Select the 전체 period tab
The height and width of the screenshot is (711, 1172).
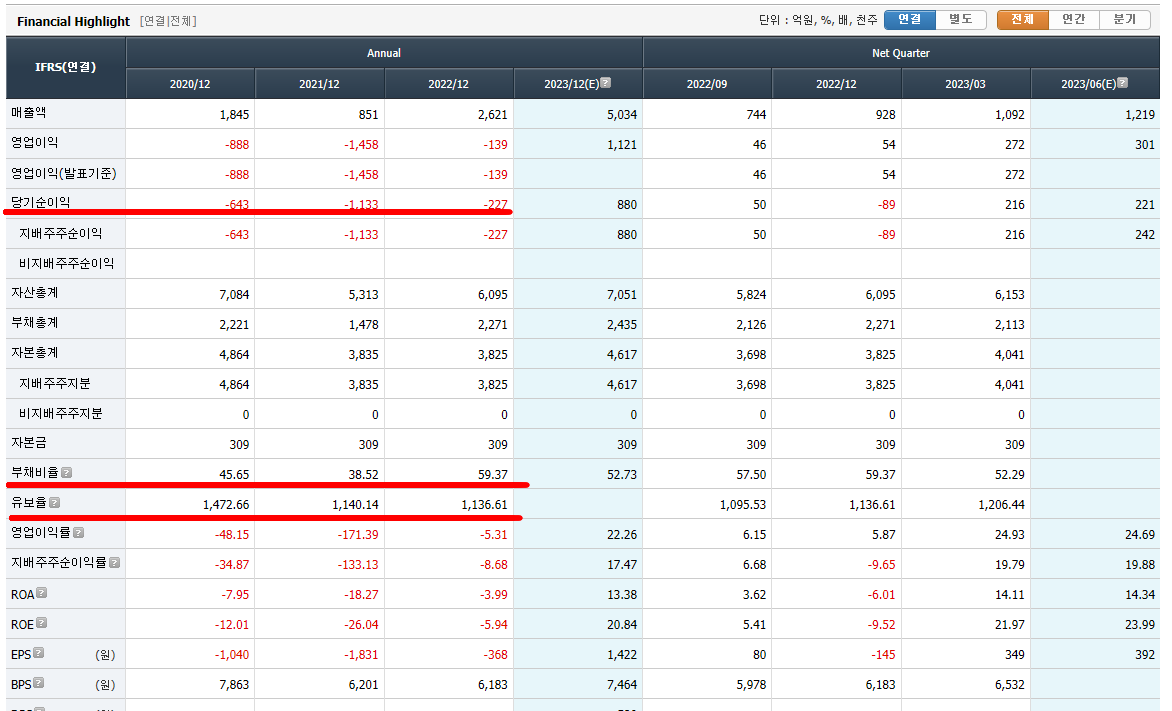(1023, 19)
